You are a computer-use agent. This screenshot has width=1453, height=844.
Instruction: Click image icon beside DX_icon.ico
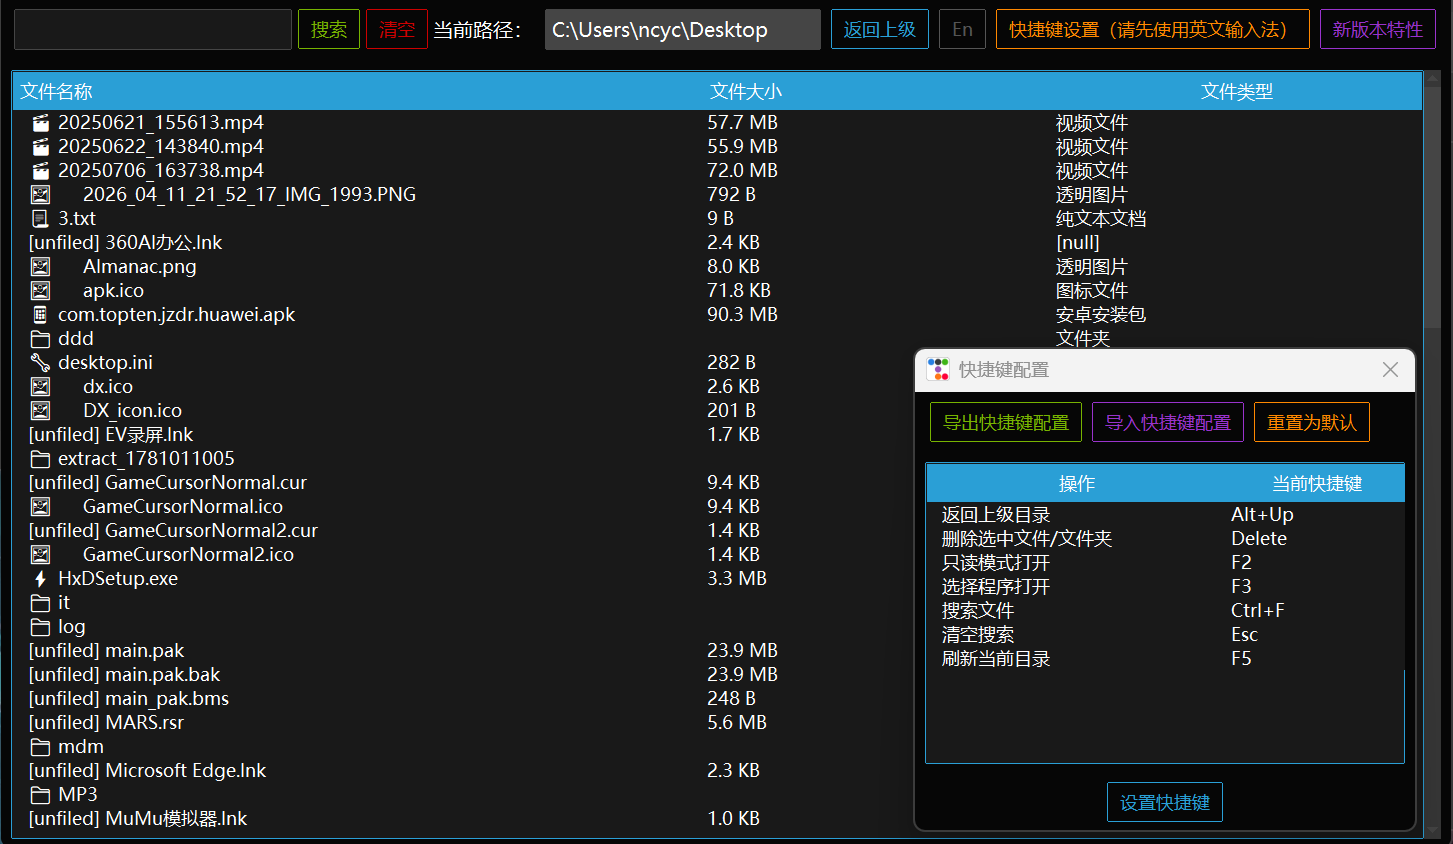point(40,411)
